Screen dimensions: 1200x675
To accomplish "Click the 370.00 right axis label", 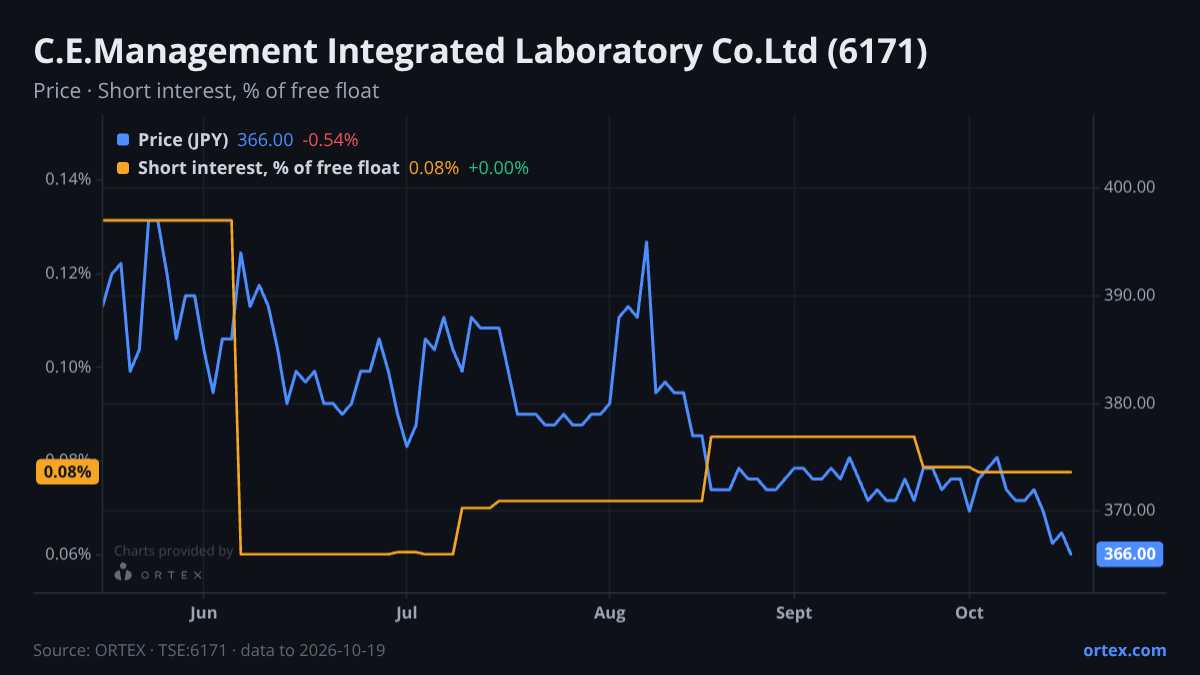I will pyautogui.click(x=1130, y=510).
